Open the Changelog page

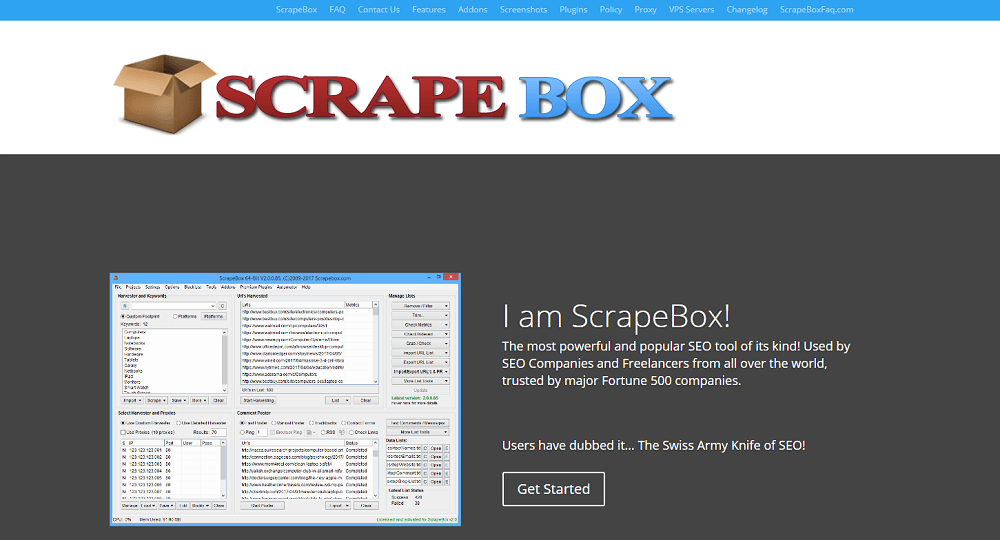(747, 10)
